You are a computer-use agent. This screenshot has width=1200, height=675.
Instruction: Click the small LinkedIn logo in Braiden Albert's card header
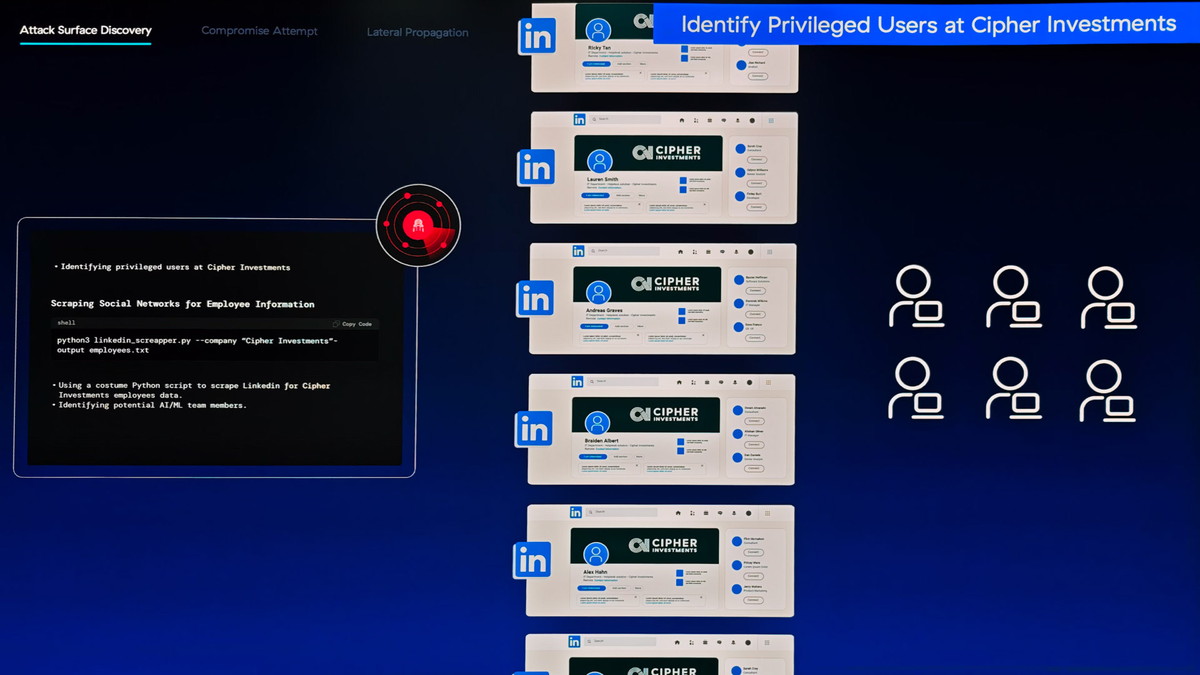point(577,381)
